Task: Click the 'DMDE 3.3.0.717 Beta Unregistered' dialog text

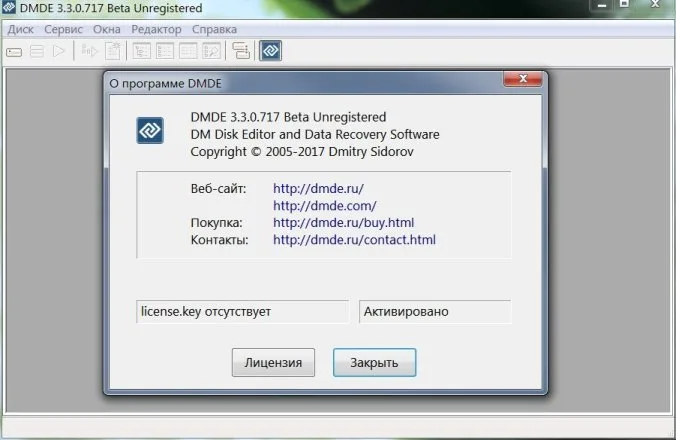Action: (288, 117)
